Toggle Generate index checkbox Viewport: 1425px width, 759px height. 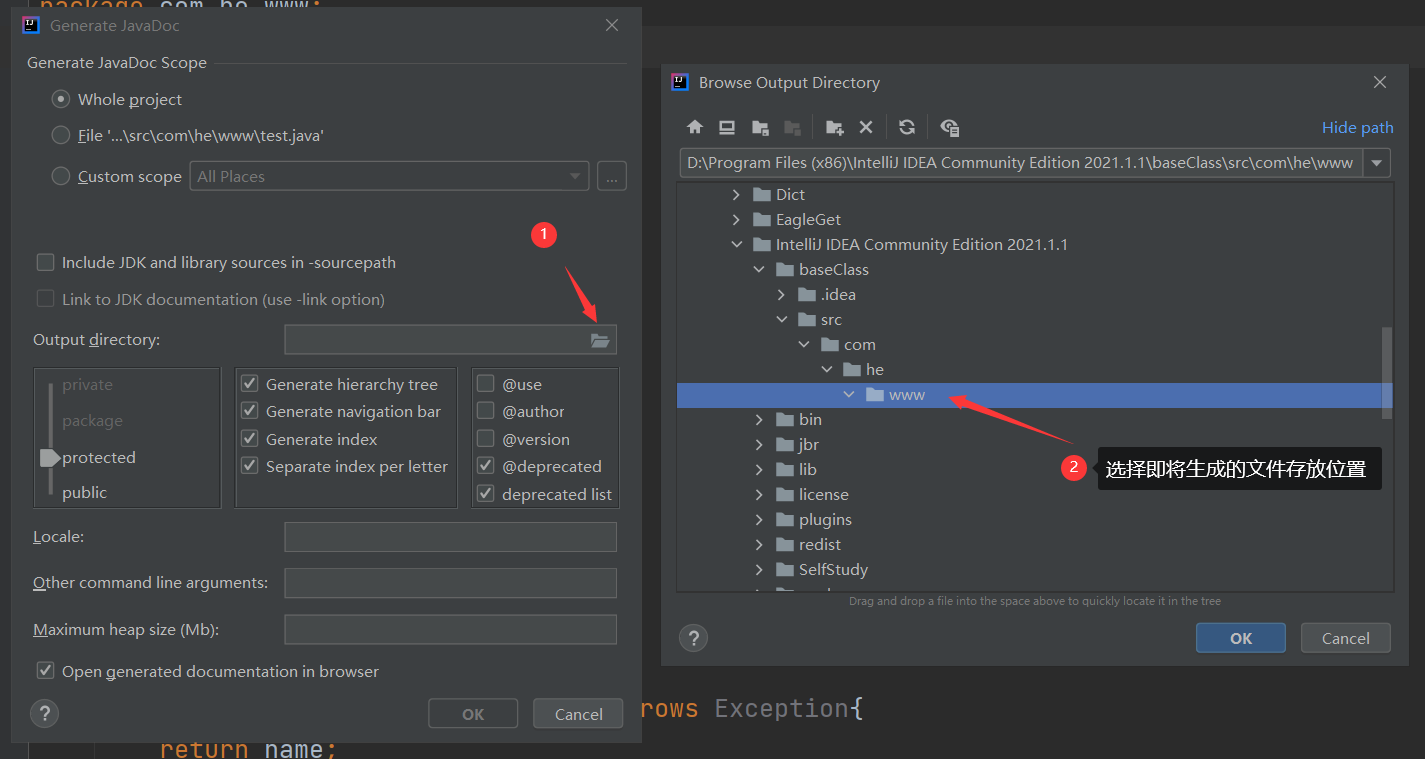coord(250,439)
